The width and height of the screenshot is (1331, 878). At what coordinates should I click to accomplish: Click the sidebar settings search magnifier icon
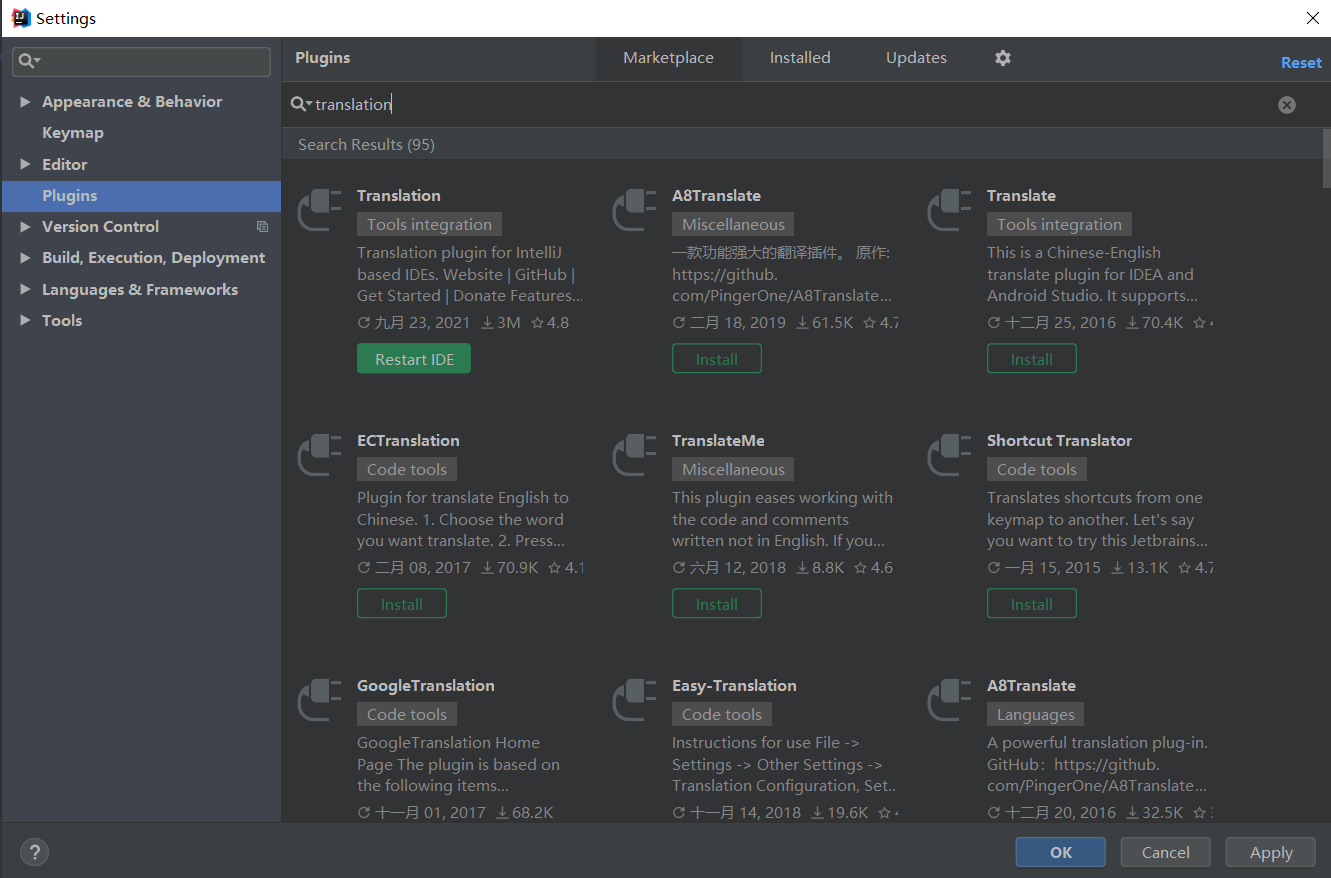pos(28,61)
